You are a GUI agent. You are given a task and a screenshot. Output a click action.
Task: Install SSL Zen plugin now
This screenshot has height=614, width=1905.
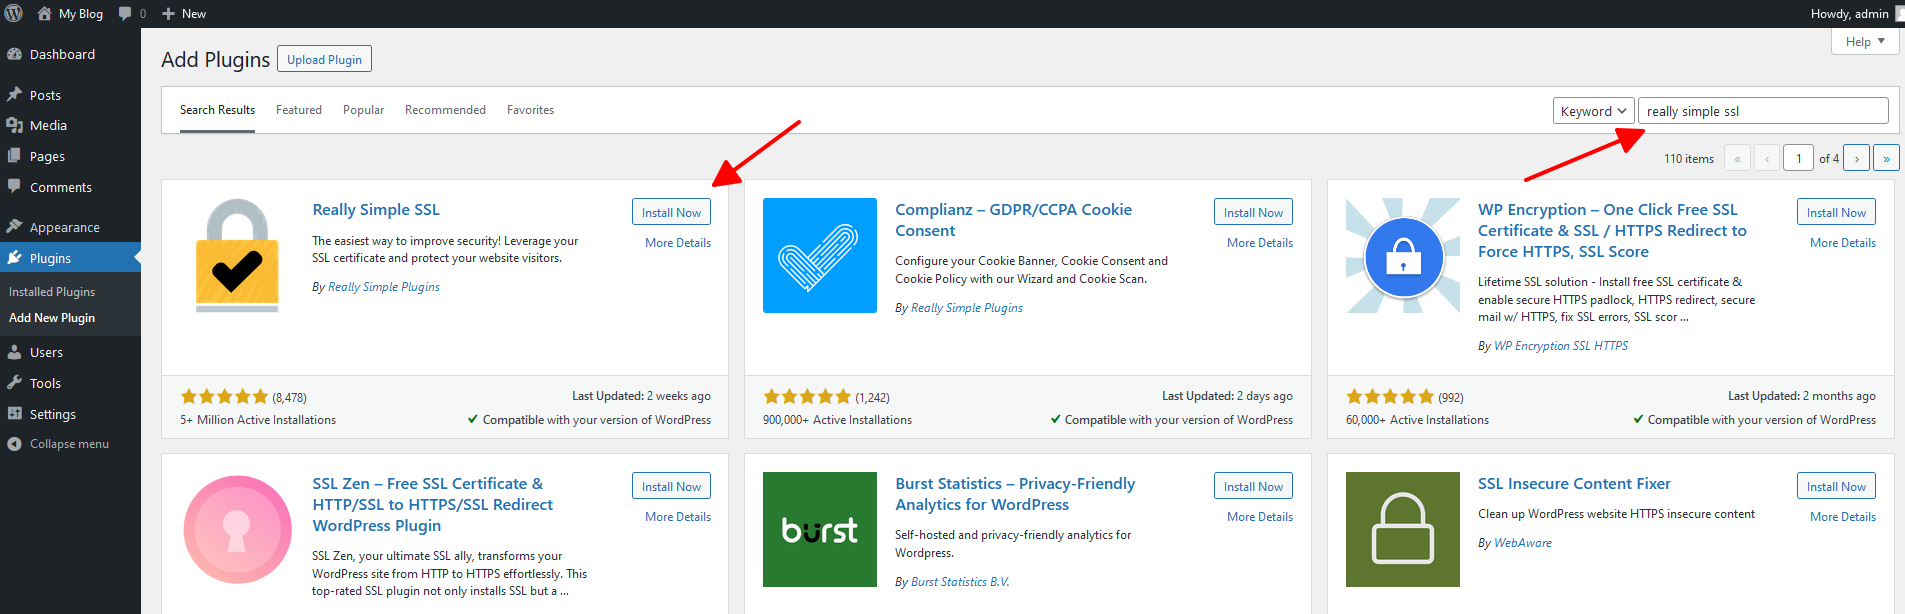click(671, 486)
